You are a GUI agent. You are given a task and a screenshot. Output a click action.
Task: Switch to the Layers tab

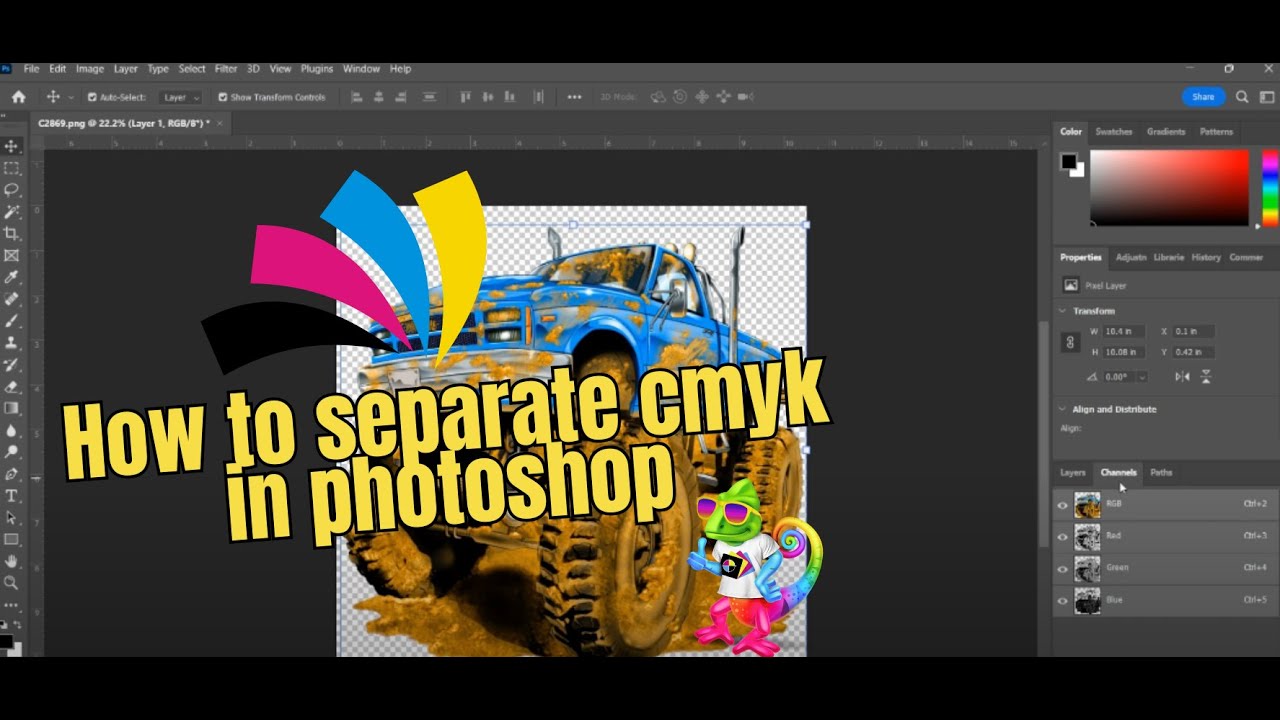1073,472
